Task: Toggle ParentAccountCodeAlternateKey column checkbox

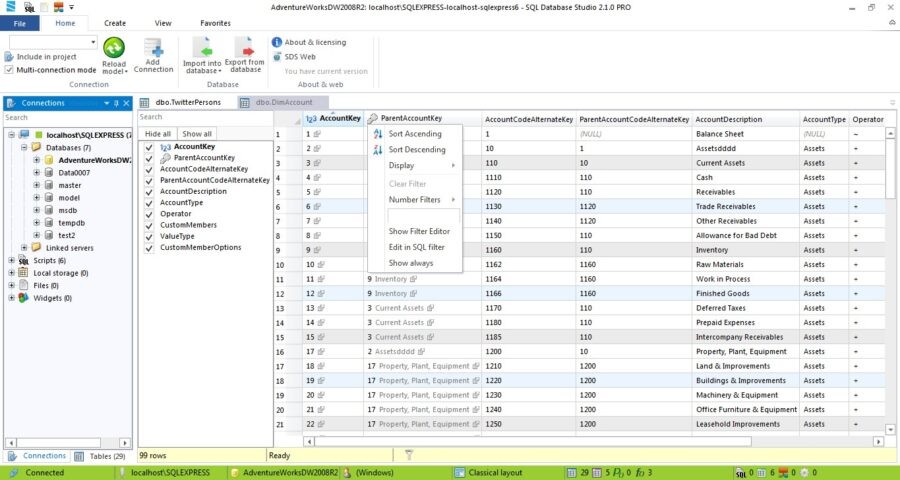Action: [149, 180]
